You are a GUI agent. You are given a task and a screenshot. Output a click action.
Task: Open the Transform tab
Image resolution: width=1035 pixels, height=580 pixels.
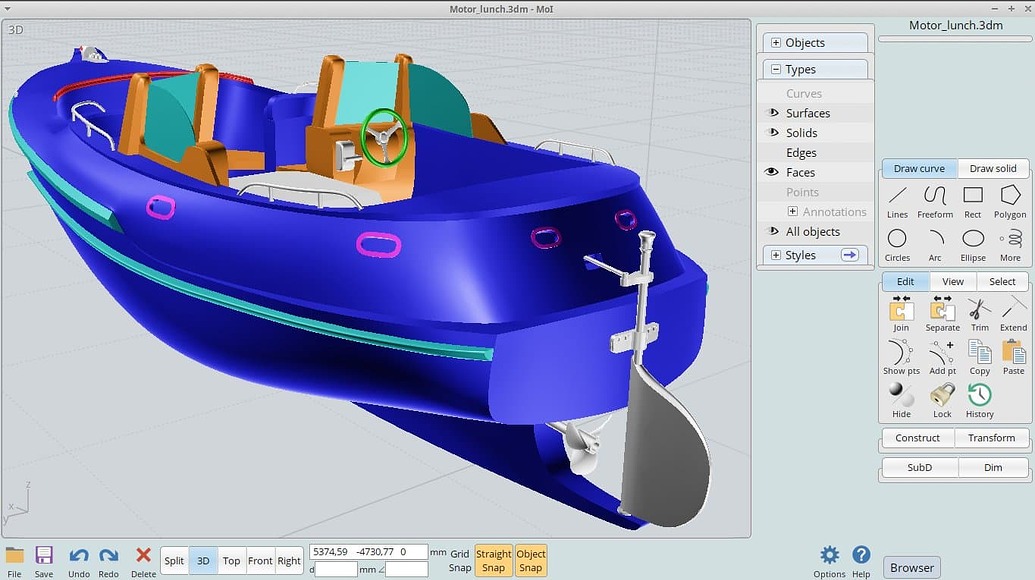(x=991, y=437)
